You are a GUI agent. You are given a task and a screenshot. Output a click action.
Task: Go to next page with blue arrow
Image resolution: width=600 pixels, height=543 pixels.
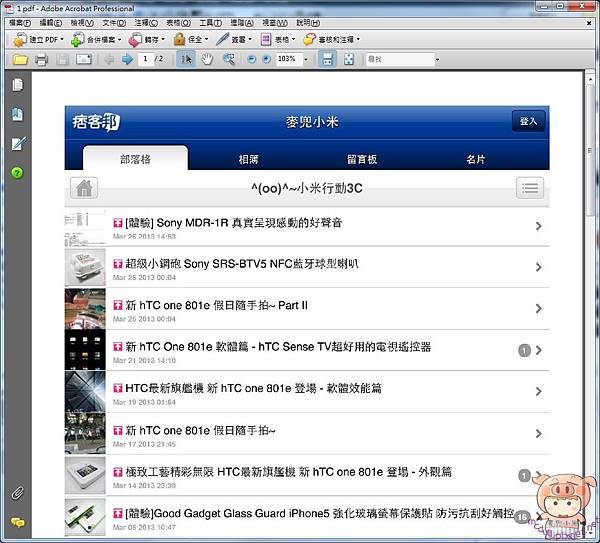click(127, 59)
